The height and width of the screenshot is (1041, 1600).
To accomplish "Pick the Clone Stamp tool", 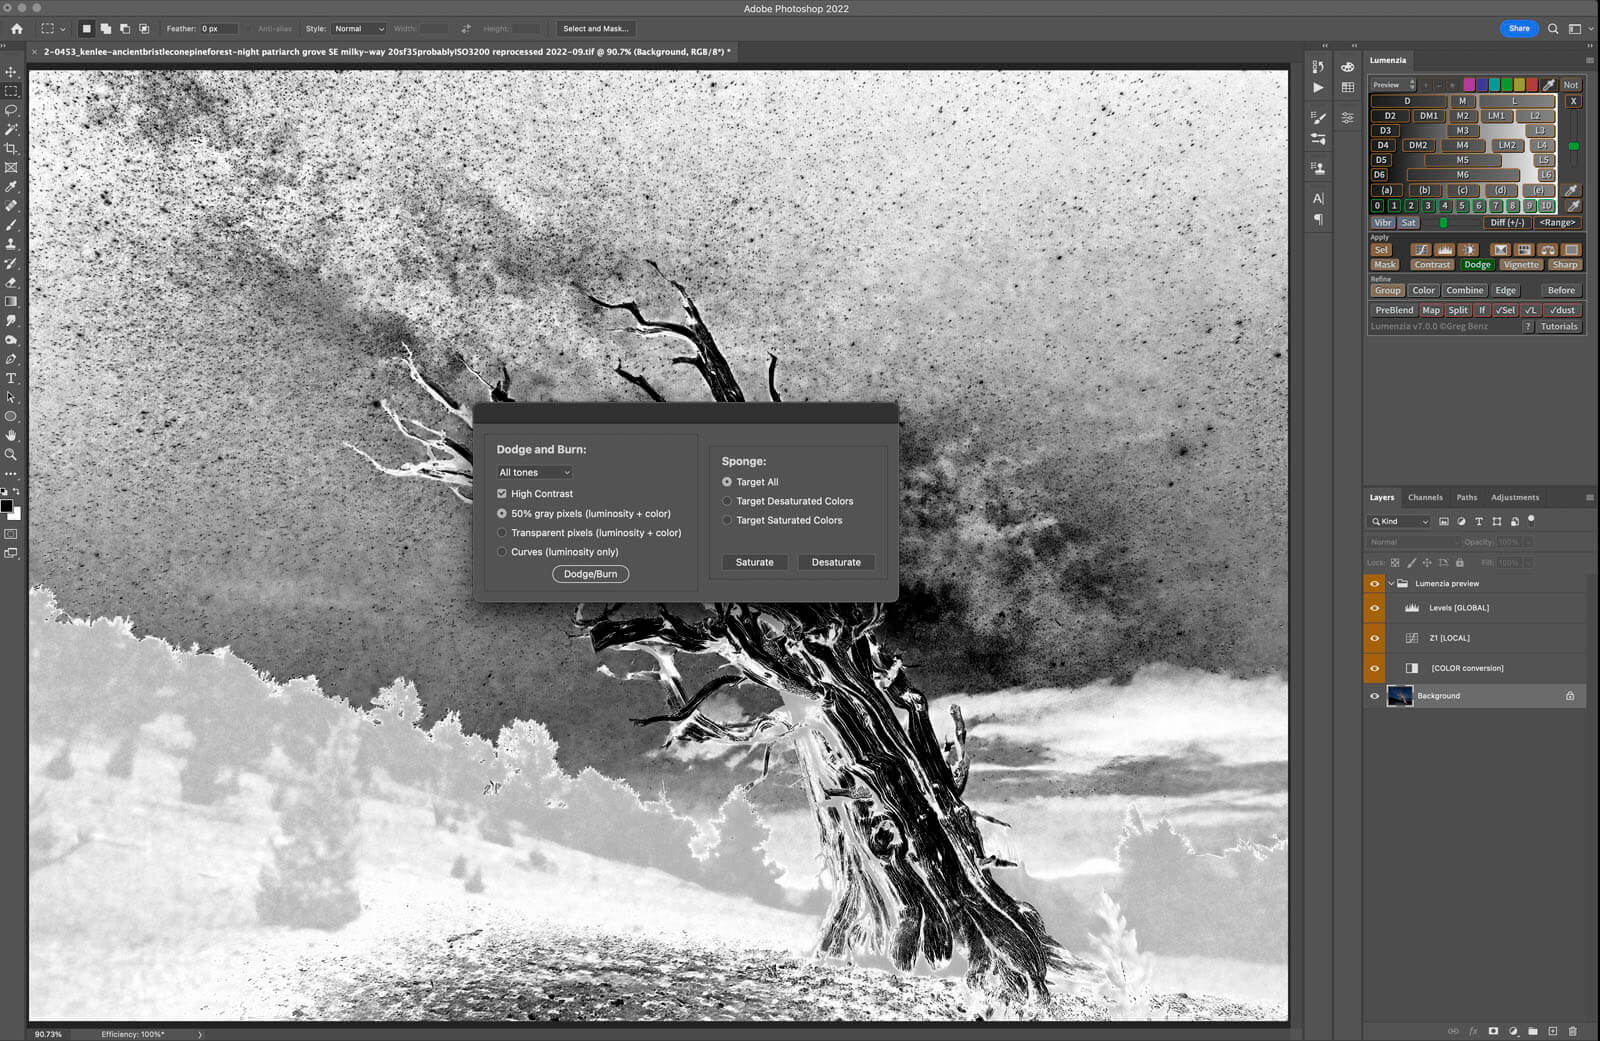I will click(11, 244).
